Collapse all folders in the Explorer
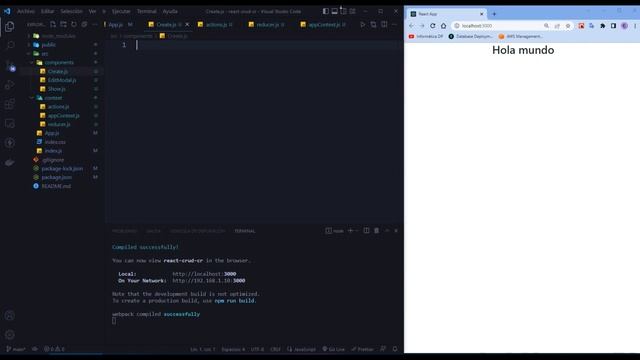This screenshot has width=640, height=360. [x=84, y=24]
